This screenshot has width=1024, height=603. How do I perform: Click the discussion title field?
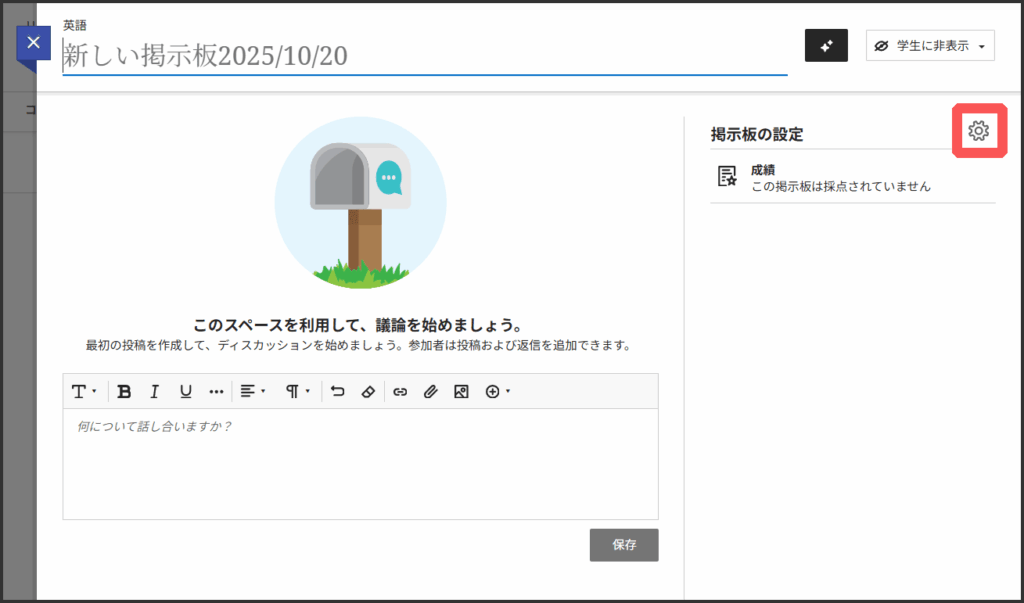point(424,56)
